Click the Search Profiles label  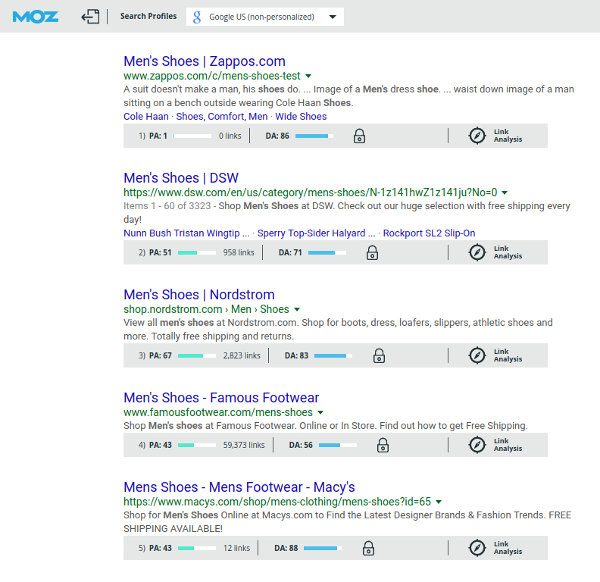[x=148, y=16]
